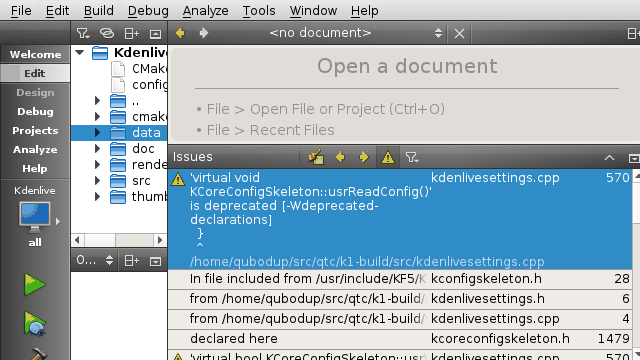The height and width of the screenshot is (360, 640).
Task: Switch to Design mode
Action: pos(35,93)
